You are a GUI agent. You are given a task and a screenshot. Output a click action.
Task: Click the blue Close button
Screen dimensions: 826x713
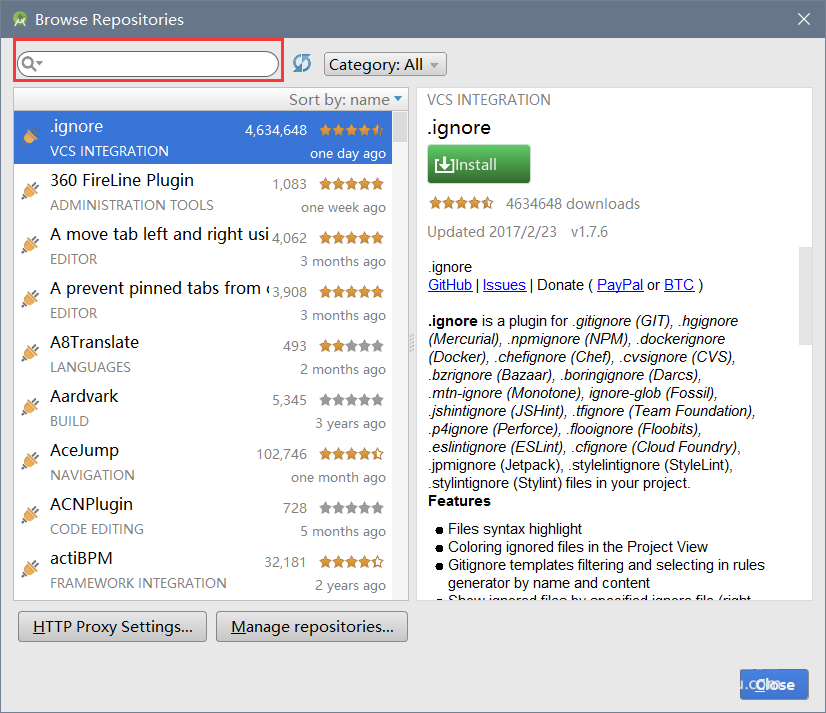[x=774, y=685]
